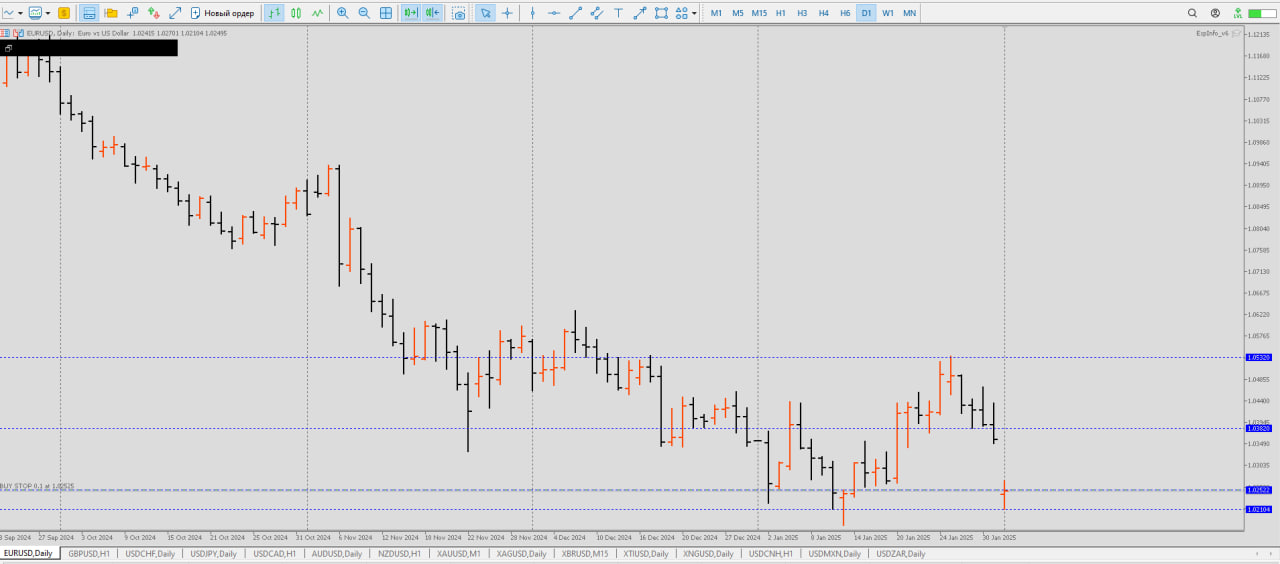Click the LVL signals icon
Image resolution: width=1280 pixels, height=564 pixels.
pyautogui.click(x=1238, y=13)
